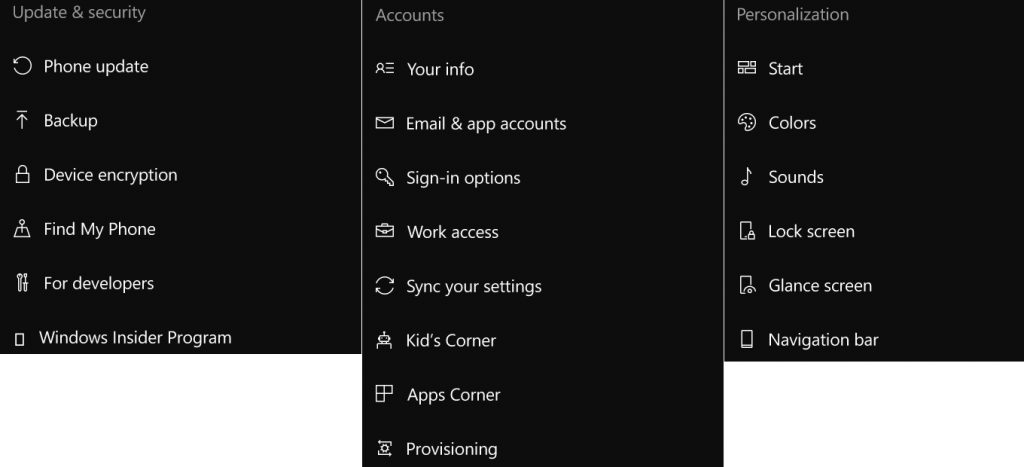Select Provisioning label
The image size is (1024, 467).
click(451, 449)
